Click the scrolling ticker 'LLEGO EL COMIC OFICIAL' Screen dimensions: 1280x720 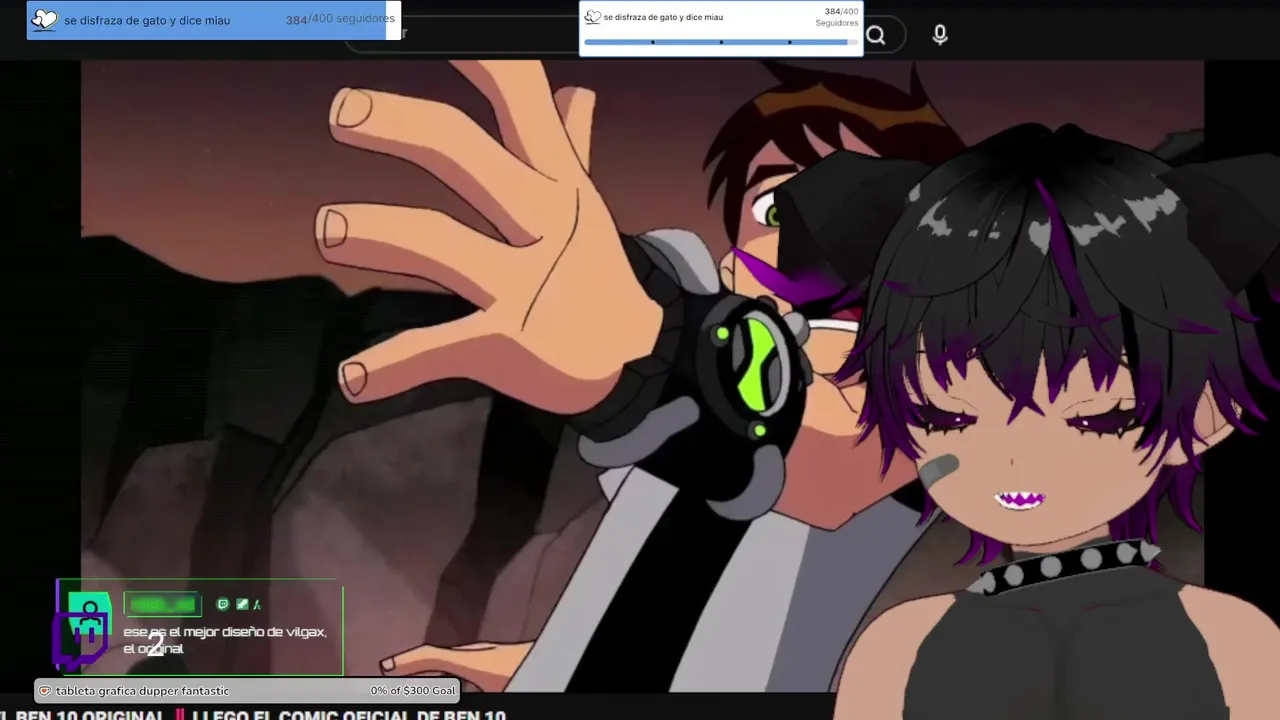348,715
